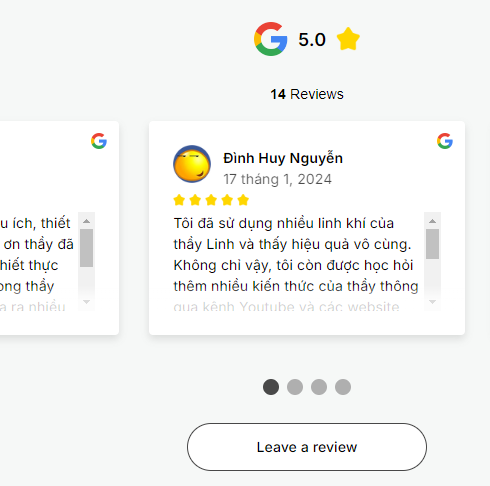Screen dimensions: 490x486
Task: Click the scrollbar thumb in Đình Huy Nguyễn's review
Action: [x=432, y=244]
